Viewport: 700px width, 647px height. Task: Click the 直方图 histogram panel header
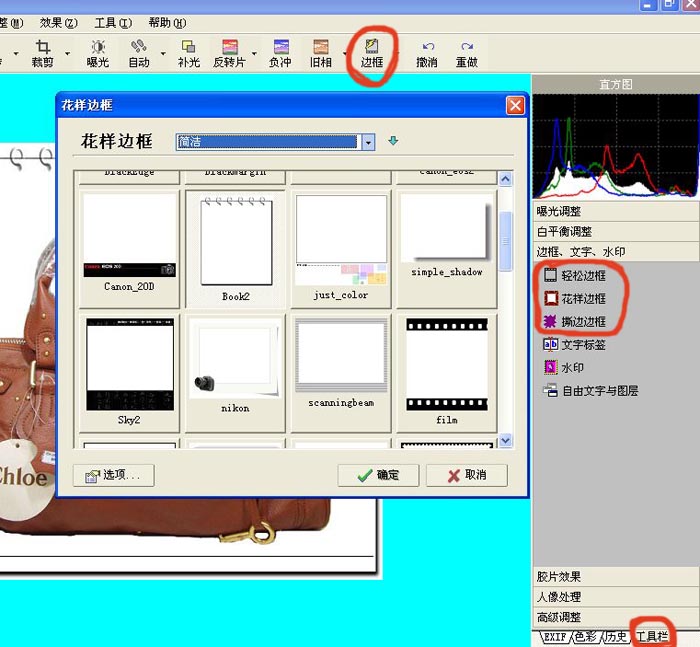coord(616,84)
